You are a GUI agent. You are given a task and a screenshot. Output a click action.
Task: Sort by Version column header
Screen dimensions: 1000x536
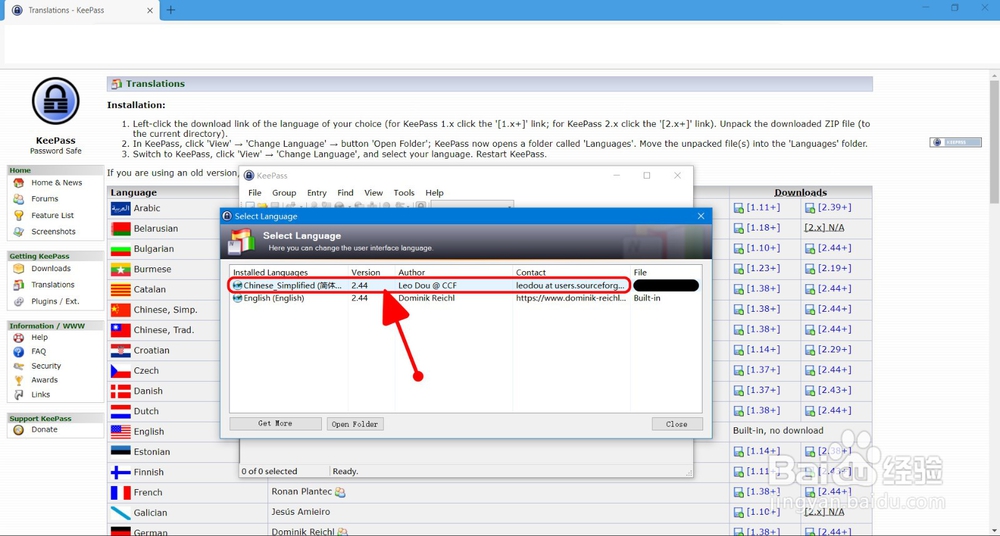372,272
